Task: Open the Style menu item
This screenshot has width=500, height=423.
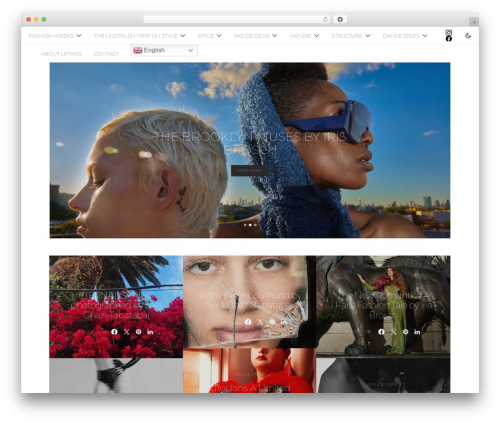Action: click(205, 36)
